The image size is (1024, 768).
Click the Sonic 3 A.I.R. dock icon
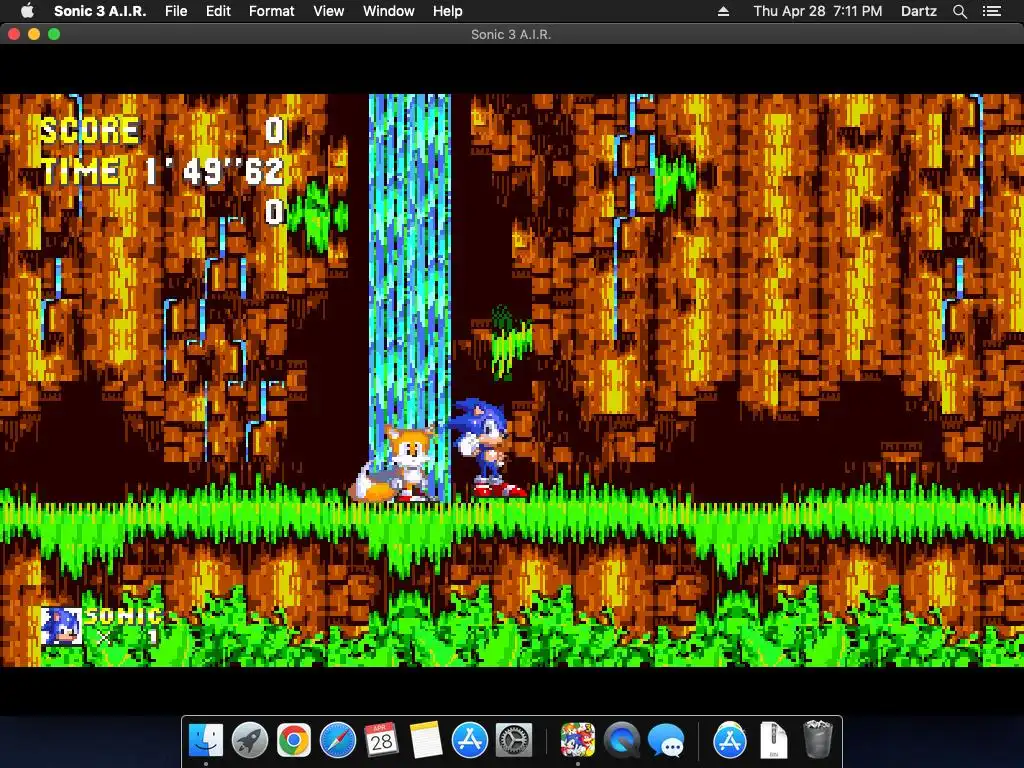(x=578, y=740)
